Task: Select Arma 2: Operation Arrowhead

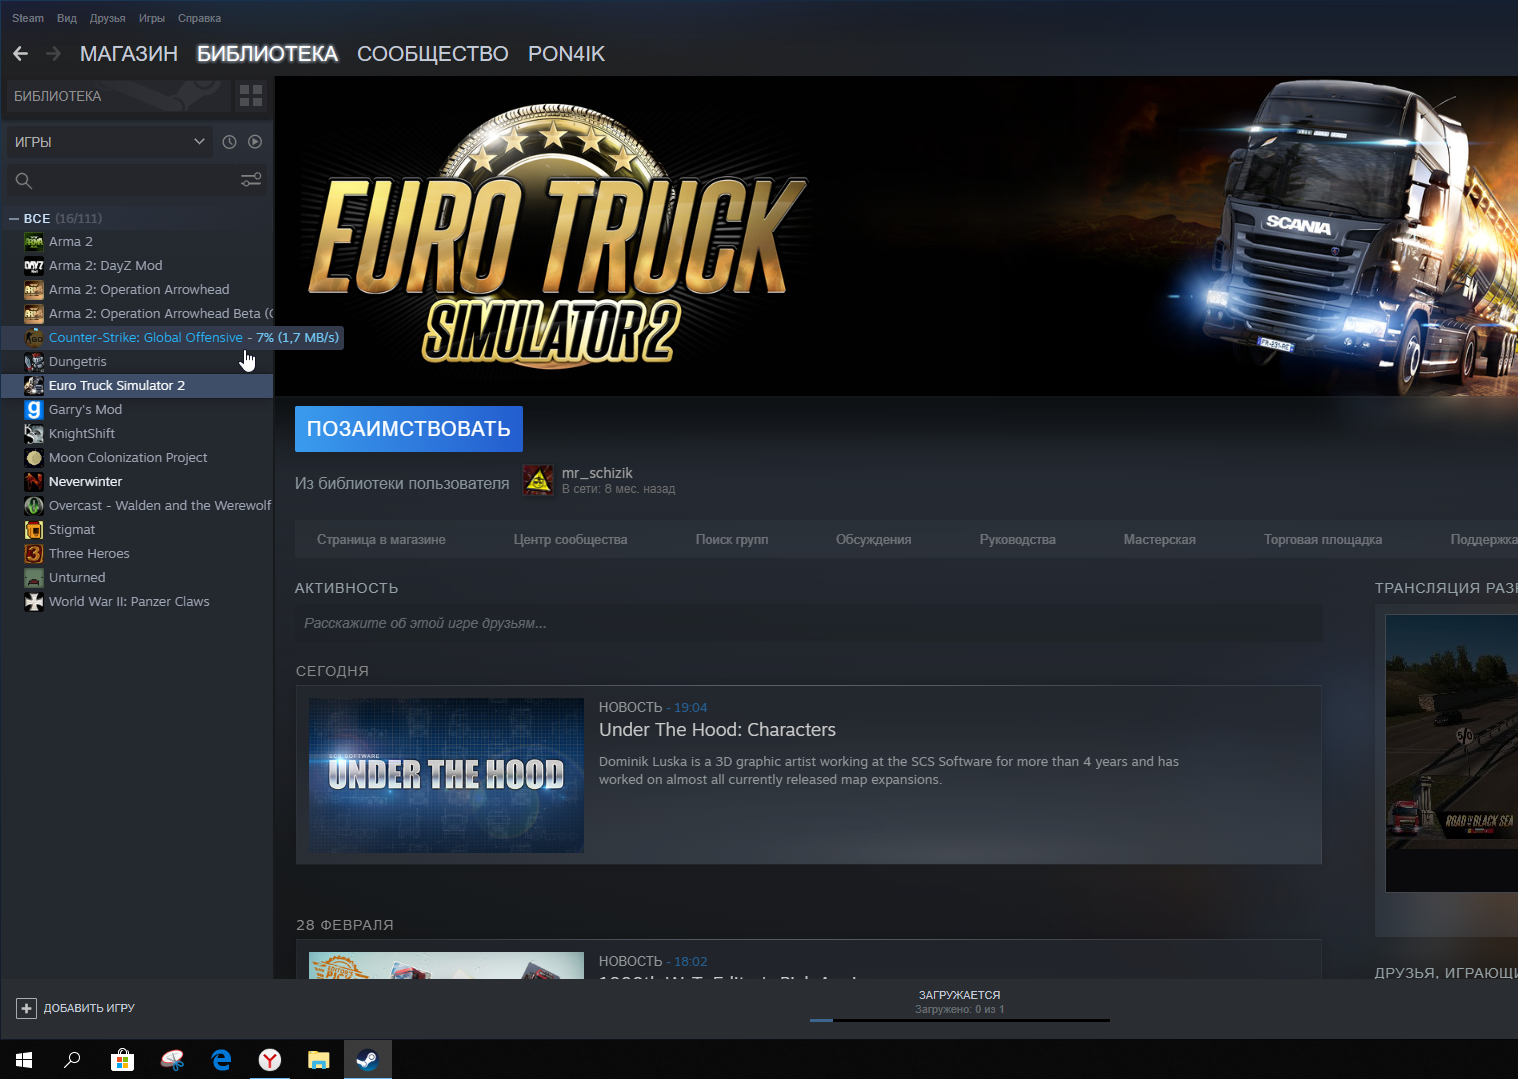Action: coord(139,290)
